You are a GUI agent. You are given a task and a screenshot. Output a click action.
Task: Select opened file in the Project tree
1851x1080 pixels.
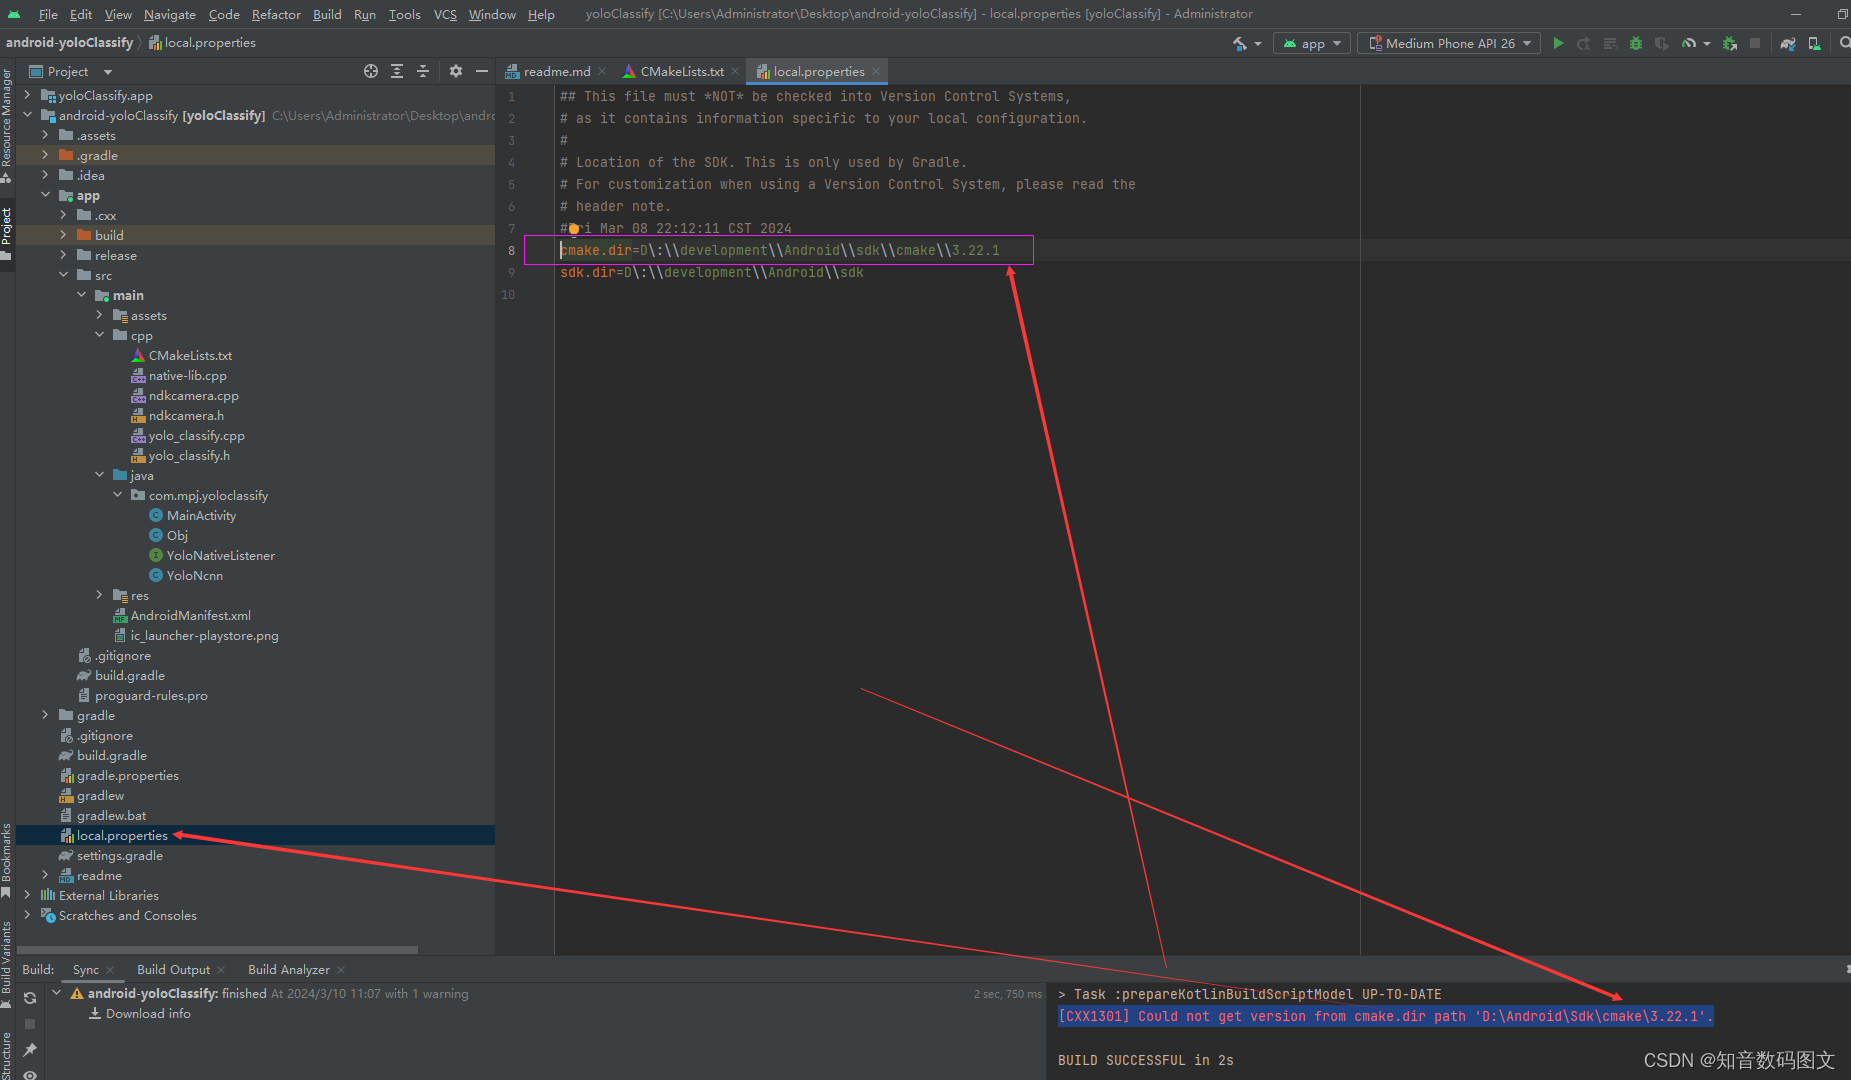coord(371,71)
